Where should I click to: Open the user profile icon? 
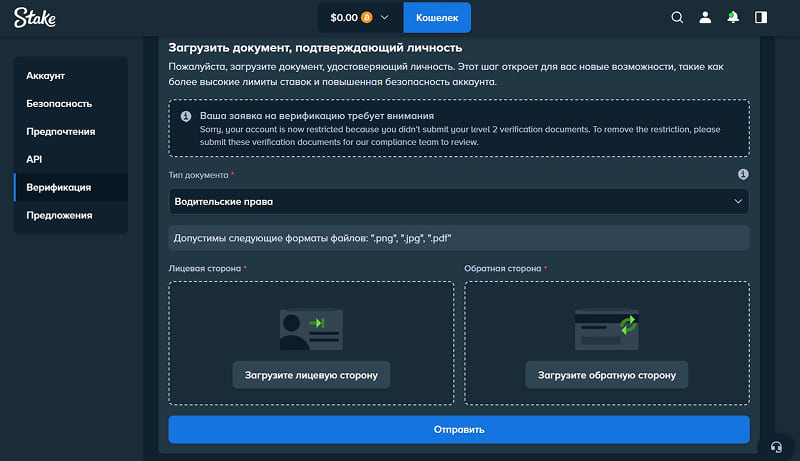coord(705,17)
